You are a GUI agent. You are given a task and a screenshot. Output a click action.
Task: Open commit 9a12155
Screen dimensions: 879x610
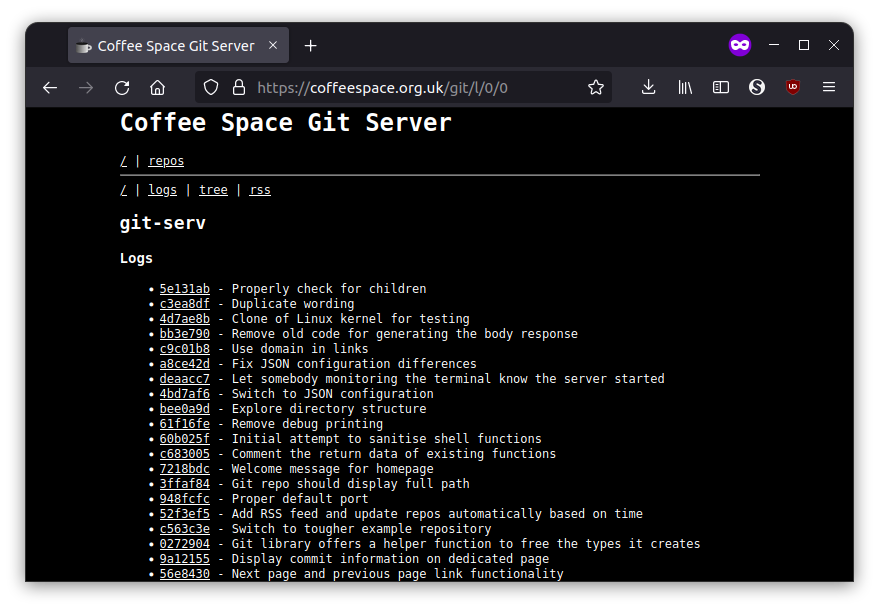click(184, 559)
